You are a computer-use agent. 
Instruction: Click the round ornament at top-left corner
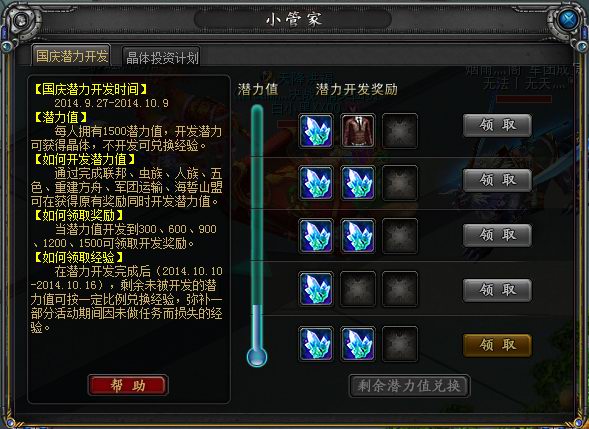(21, 19)
